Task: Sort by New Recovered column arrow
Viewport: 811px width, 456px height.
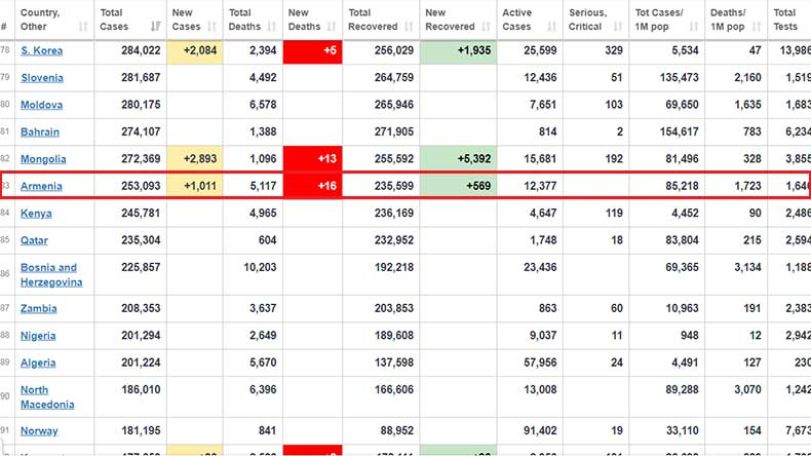Action: (x=486, y=26)
